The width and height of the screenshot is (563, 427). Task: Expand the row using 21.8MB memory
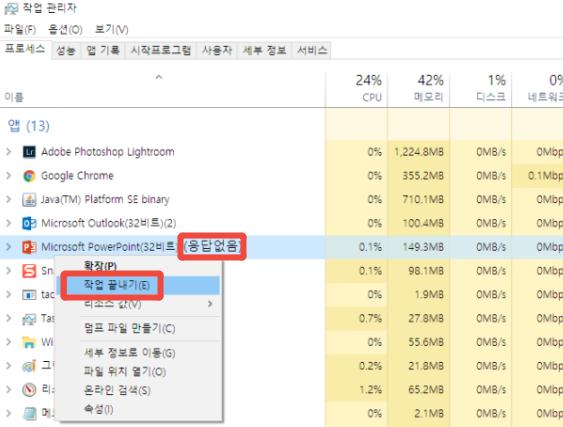(9, 366)
